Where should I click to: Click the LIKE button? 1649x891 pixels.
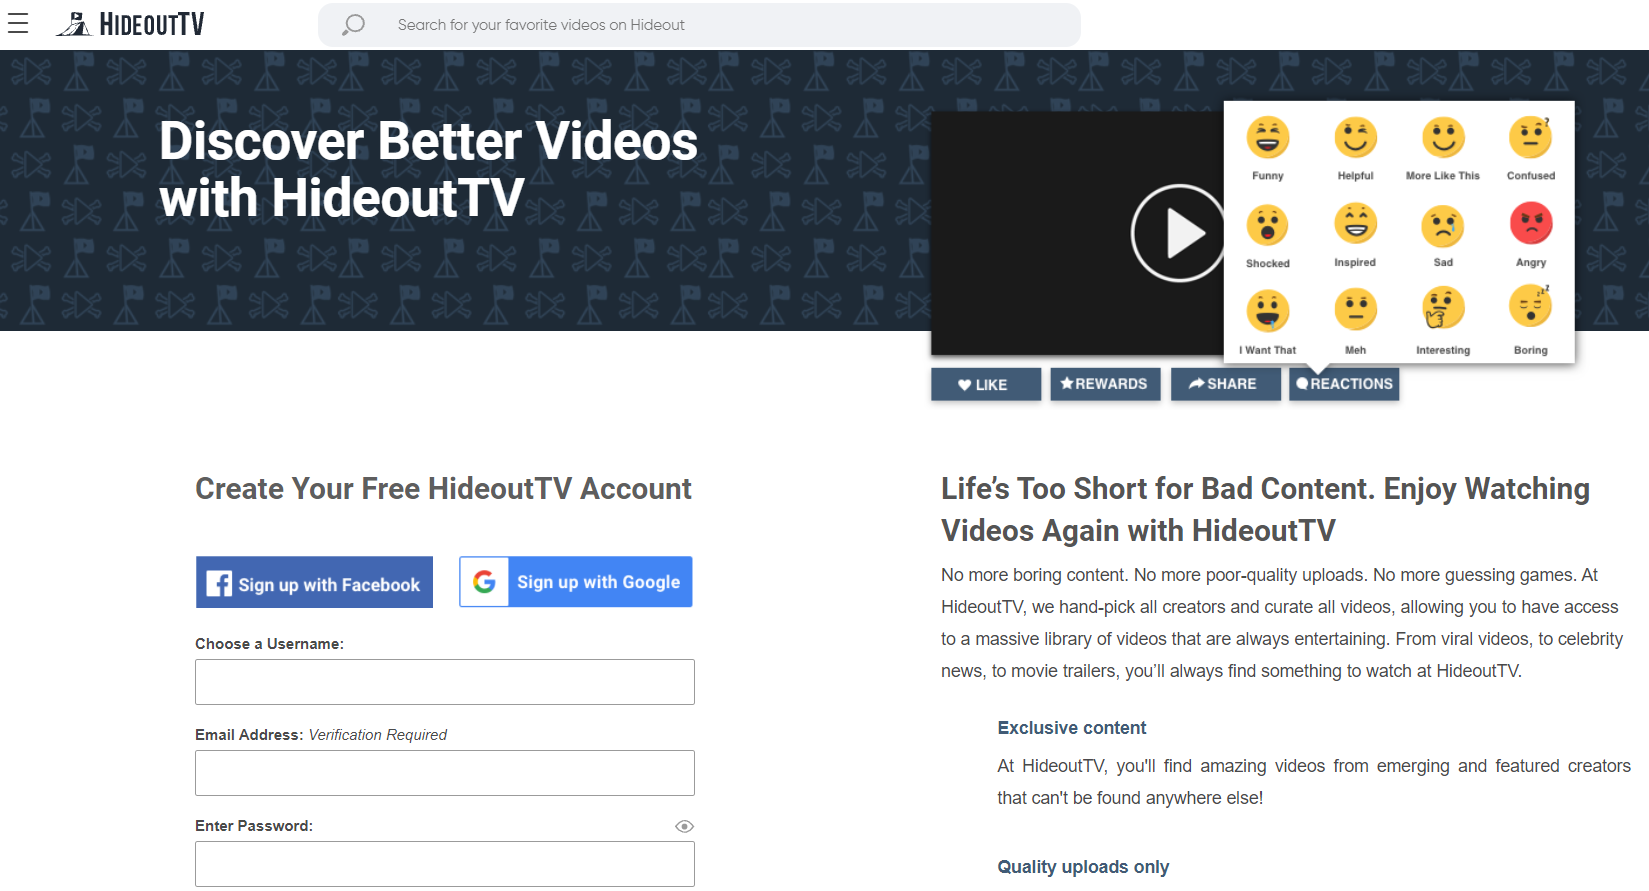(985, 384)
